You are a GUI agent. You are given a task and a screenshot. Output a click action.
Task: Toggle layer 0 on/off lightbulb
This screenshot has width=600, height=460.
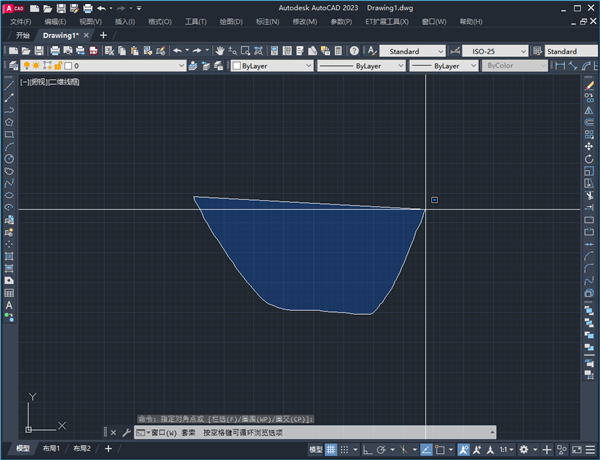(25, 66)
